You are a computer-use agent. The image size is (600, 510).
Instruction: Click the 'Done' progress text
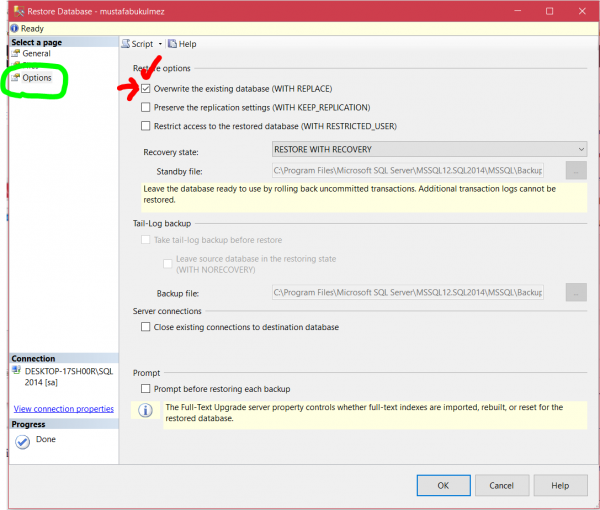(x=46, y=439)
